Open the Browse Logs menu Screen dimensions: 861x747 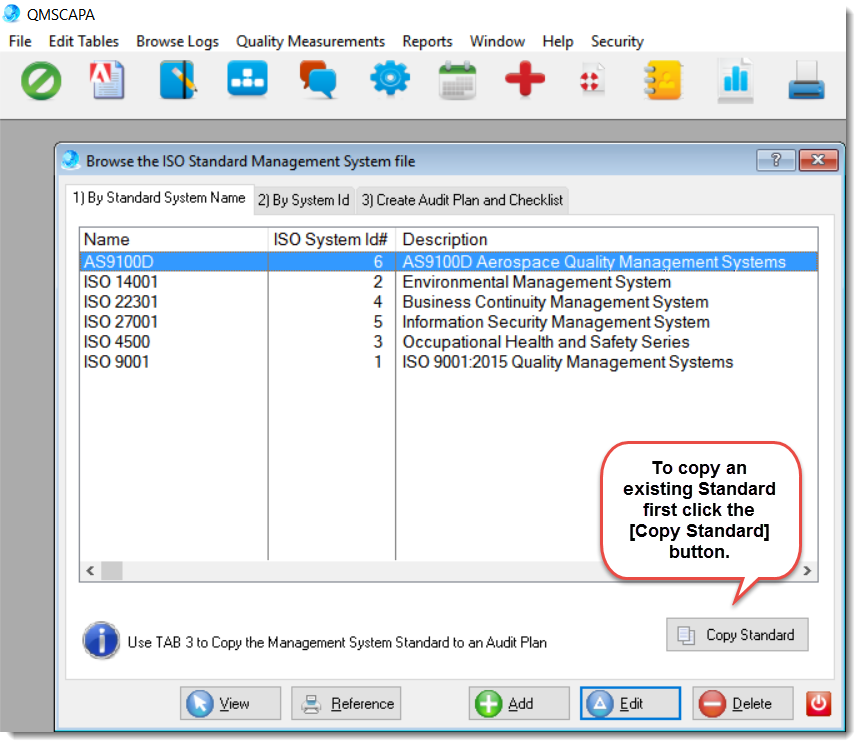tap(177, 41)
